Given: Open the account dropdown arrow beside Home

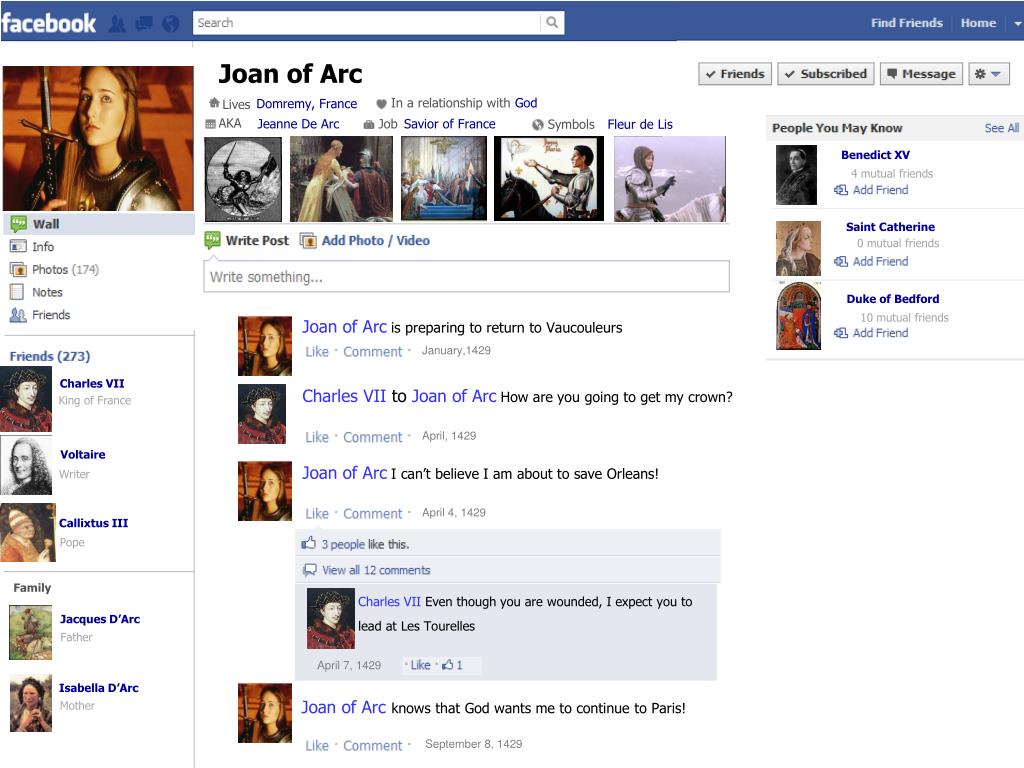Looking at the screenshot, I should tap(1017, 24).
